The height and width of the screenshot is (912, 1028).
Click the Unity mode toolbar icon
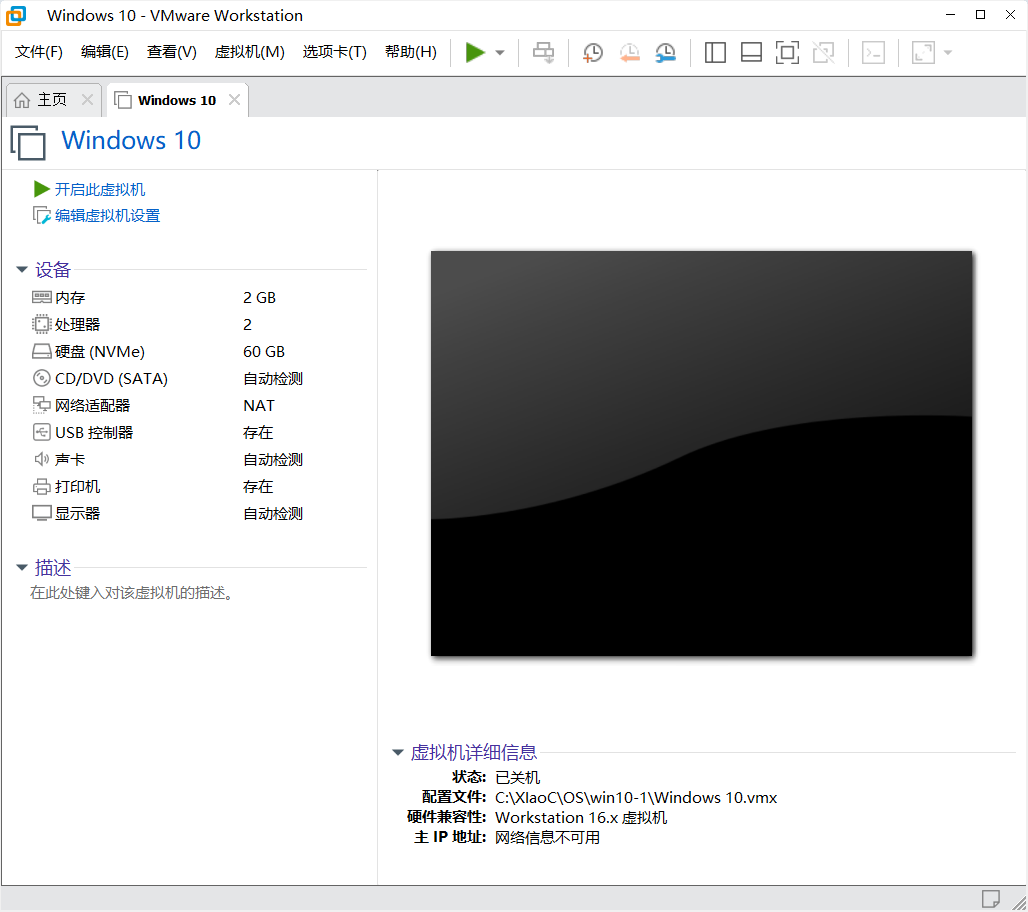[823, 52]
